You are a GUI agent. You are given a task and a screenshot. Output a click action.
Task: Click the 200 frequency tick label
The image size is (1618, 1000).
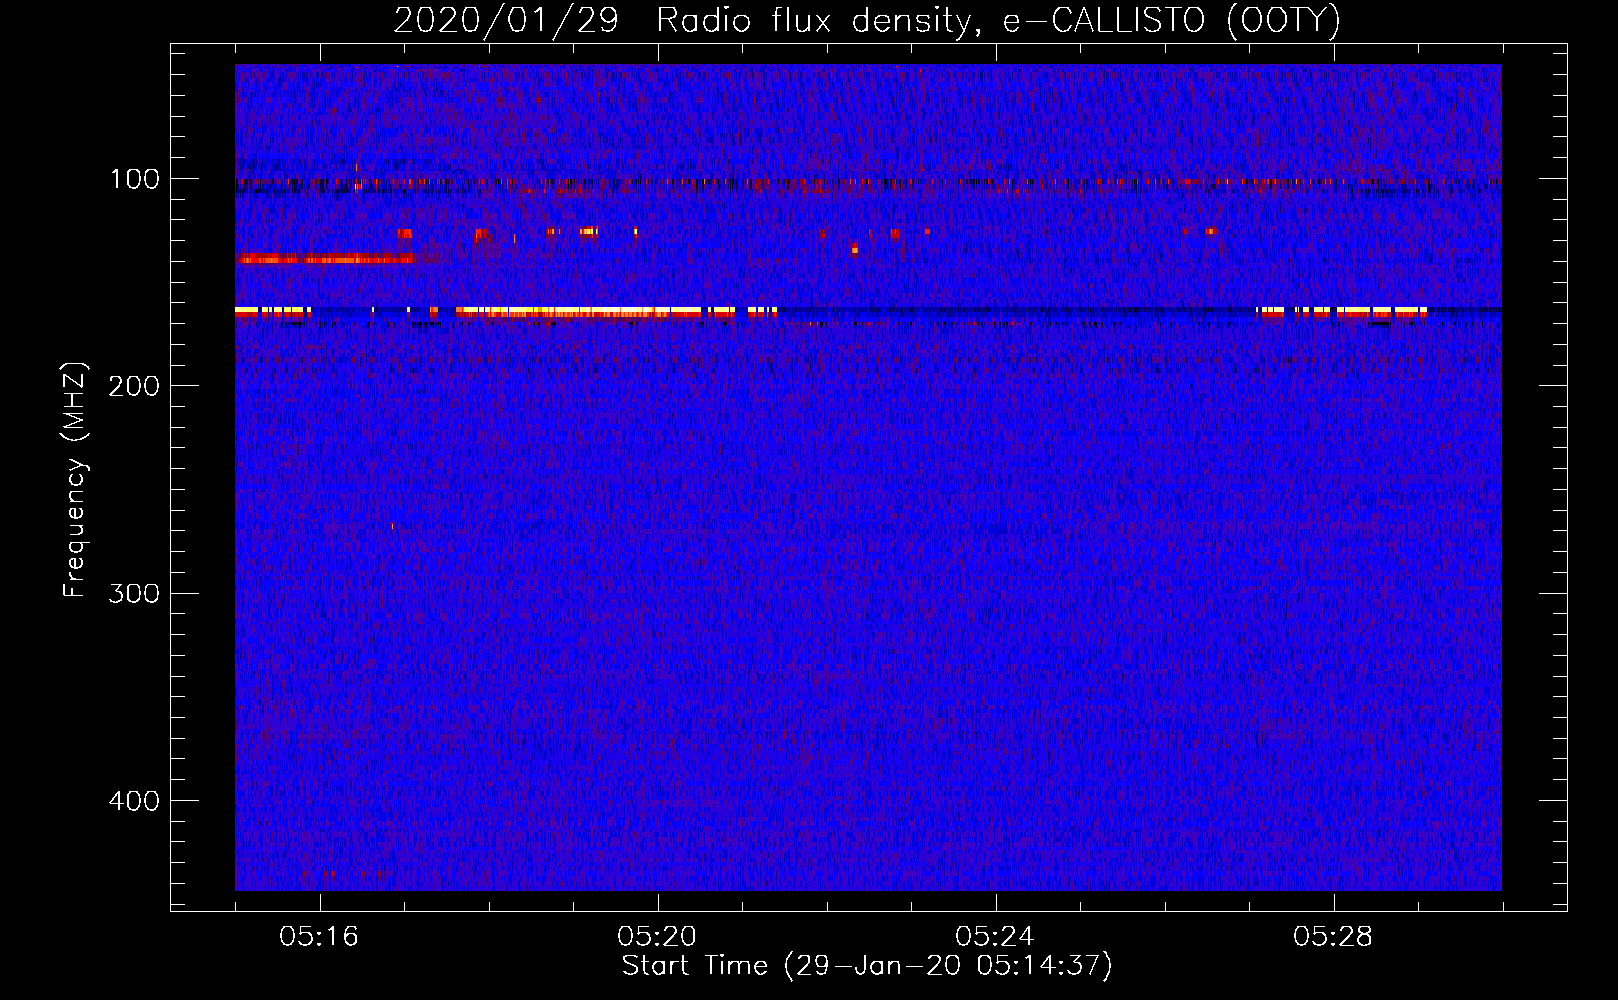[x=134, y=386]
